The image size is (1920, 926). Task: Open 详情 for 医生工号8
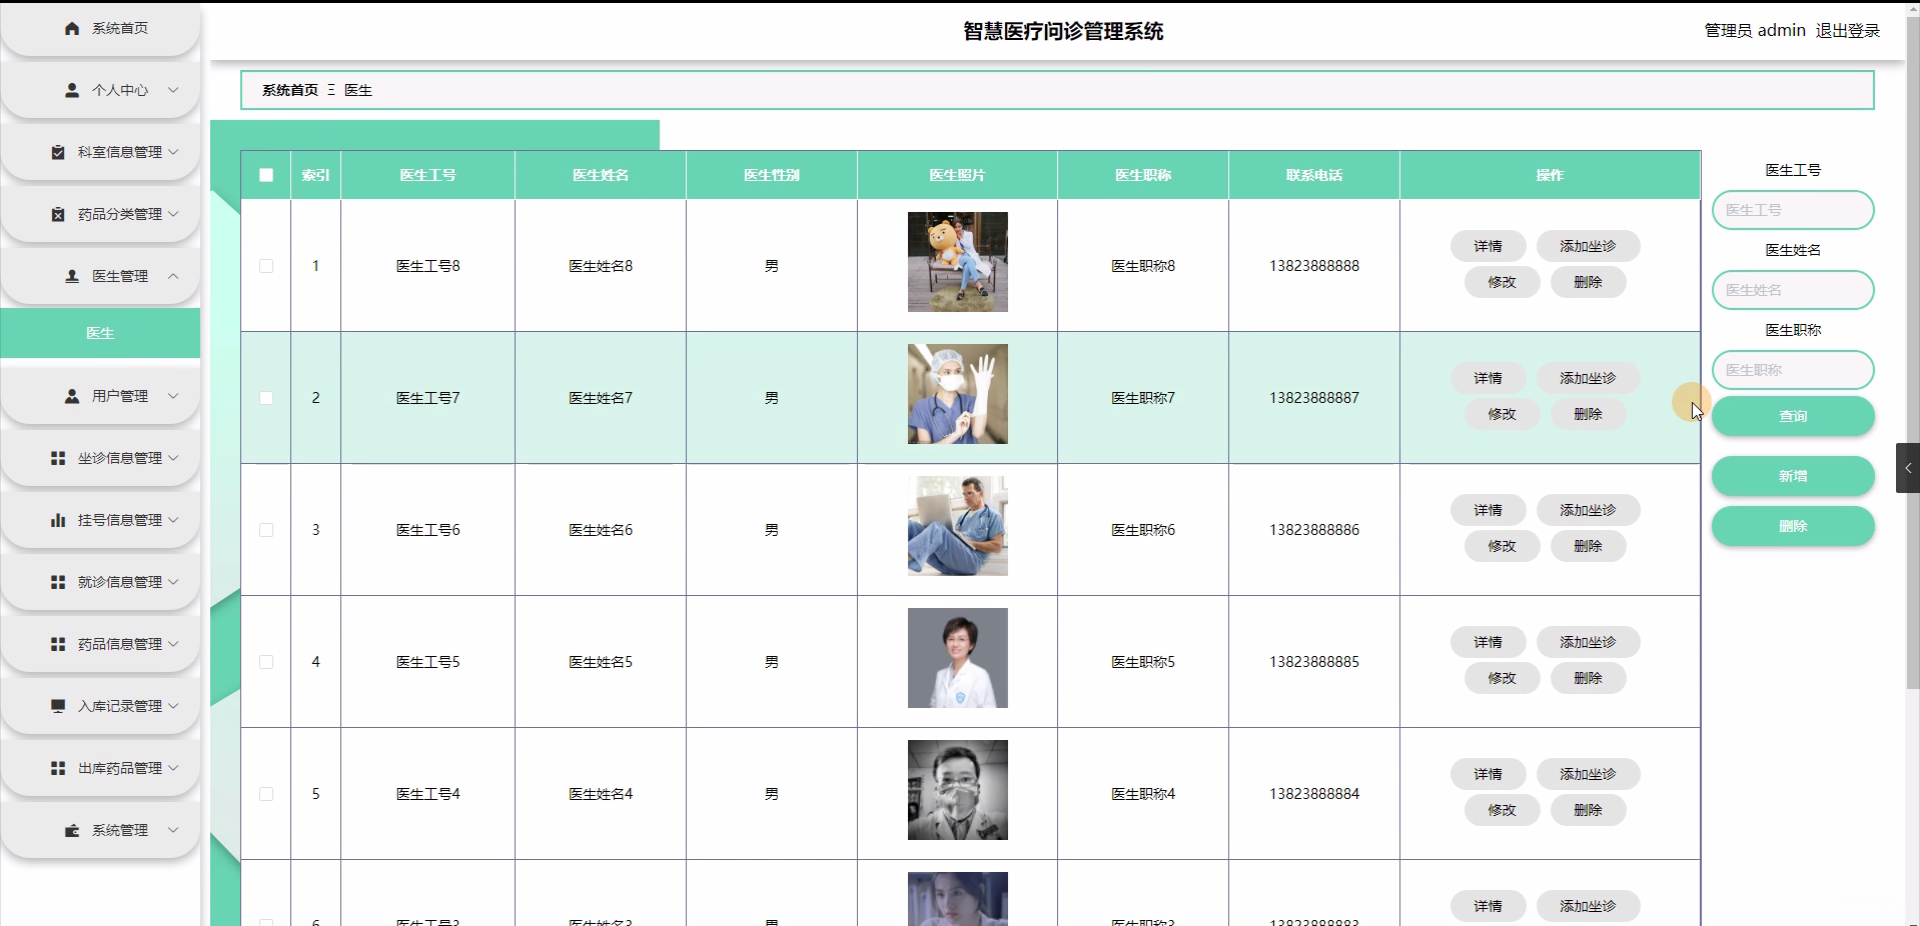[1488, 246]
